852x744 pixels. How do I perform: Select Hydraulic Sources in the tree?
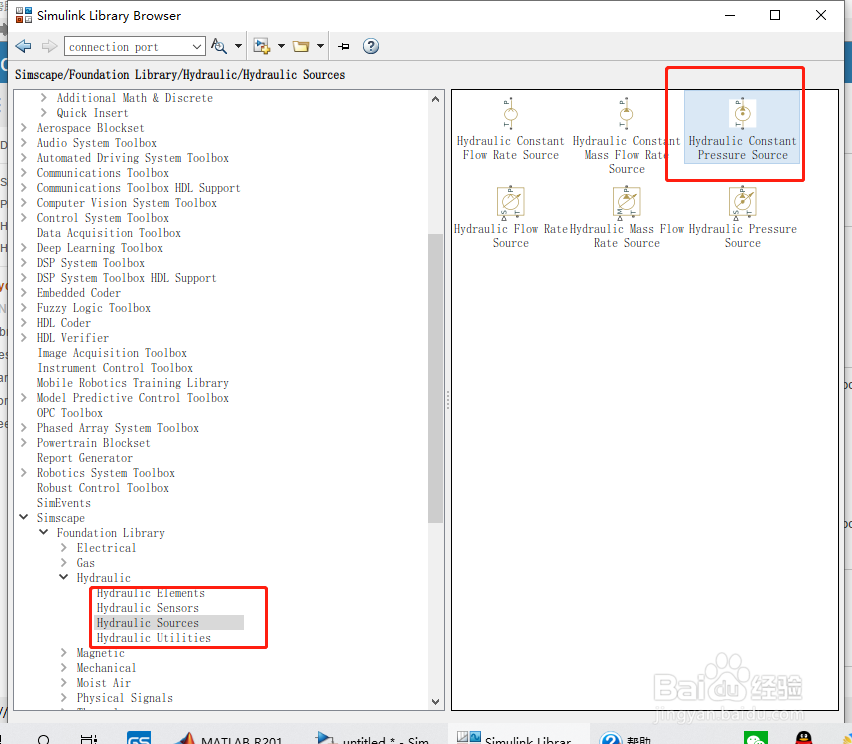coord(148,623)
